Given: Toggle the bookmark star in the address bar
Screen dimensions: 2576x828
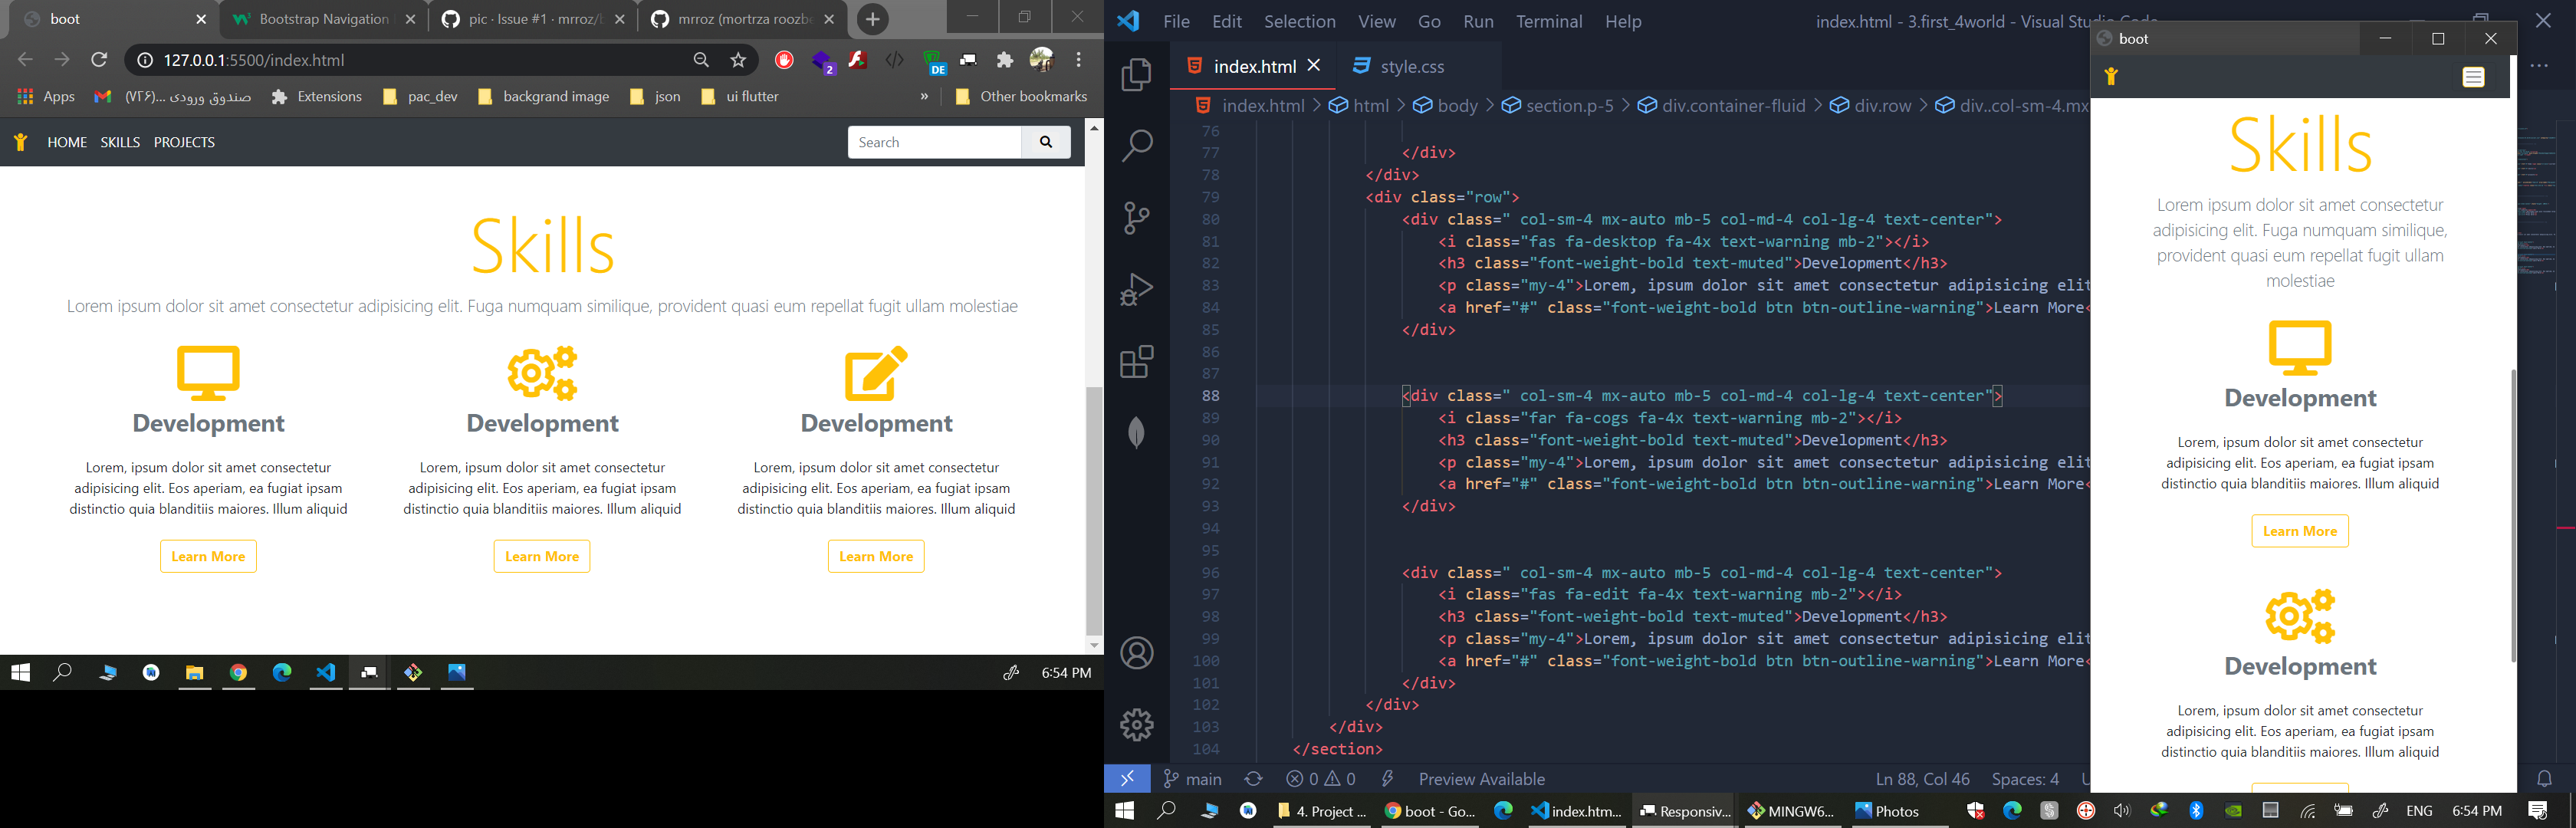Looking at the screenshot, I should tap(737, 59).
